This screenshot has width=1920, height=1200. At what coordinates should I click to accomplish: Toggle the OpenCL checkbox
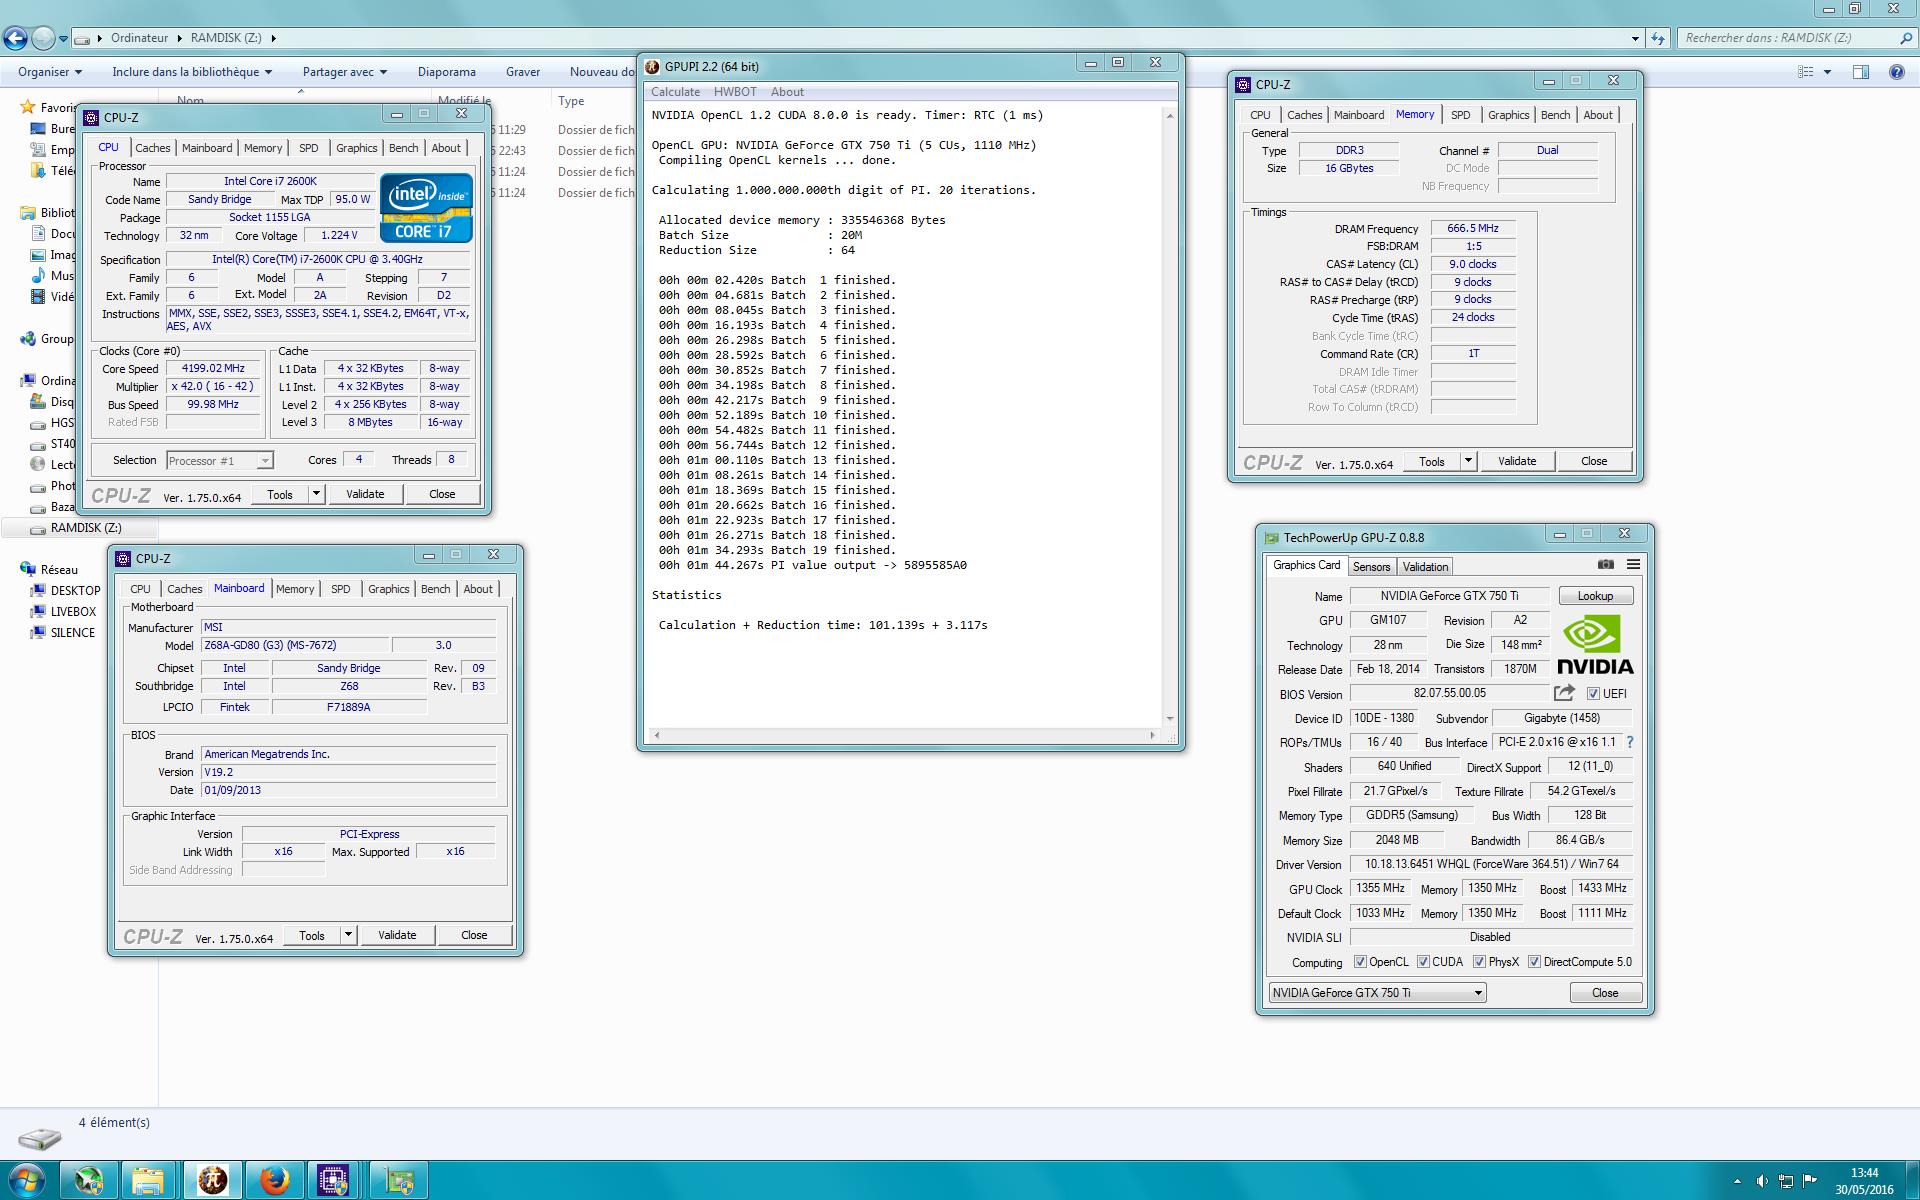coord(1360,962)
